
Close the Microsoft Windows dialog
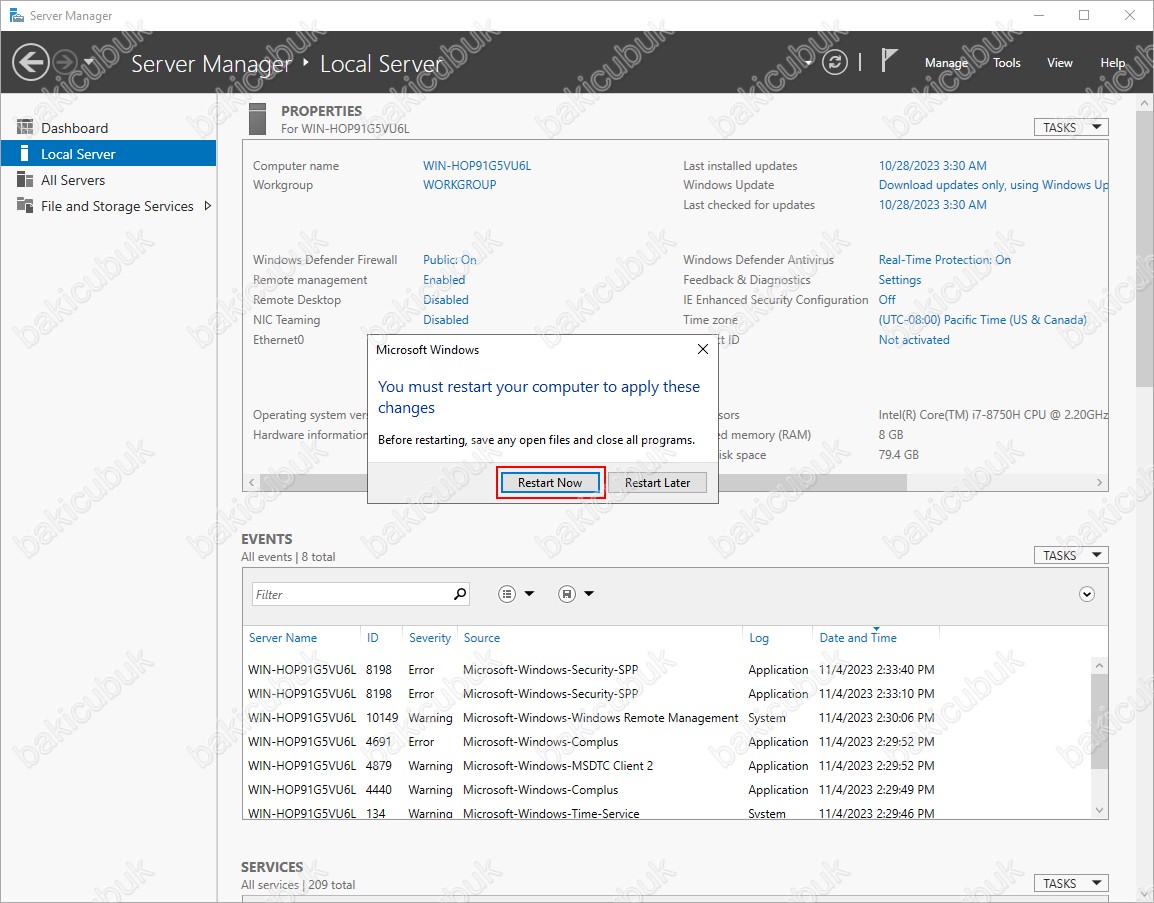pos(703,349)
